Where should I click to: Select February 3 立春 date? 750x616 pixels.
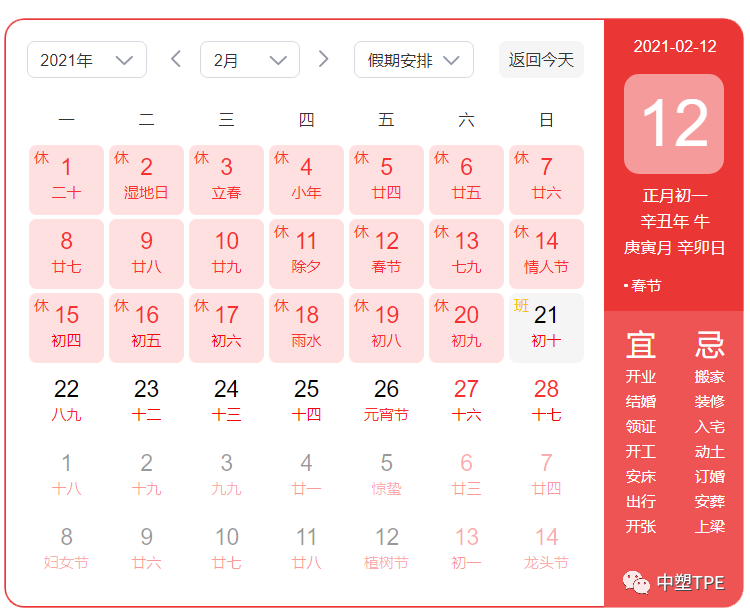click(x=226, y=179)
